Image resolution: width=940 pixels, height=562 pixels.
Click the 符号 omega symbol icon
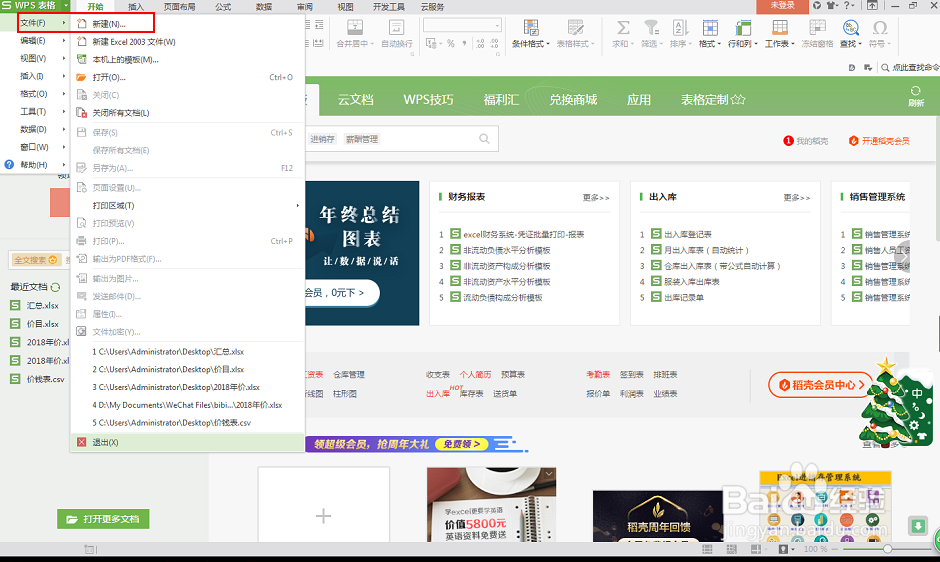pos(880,28)
